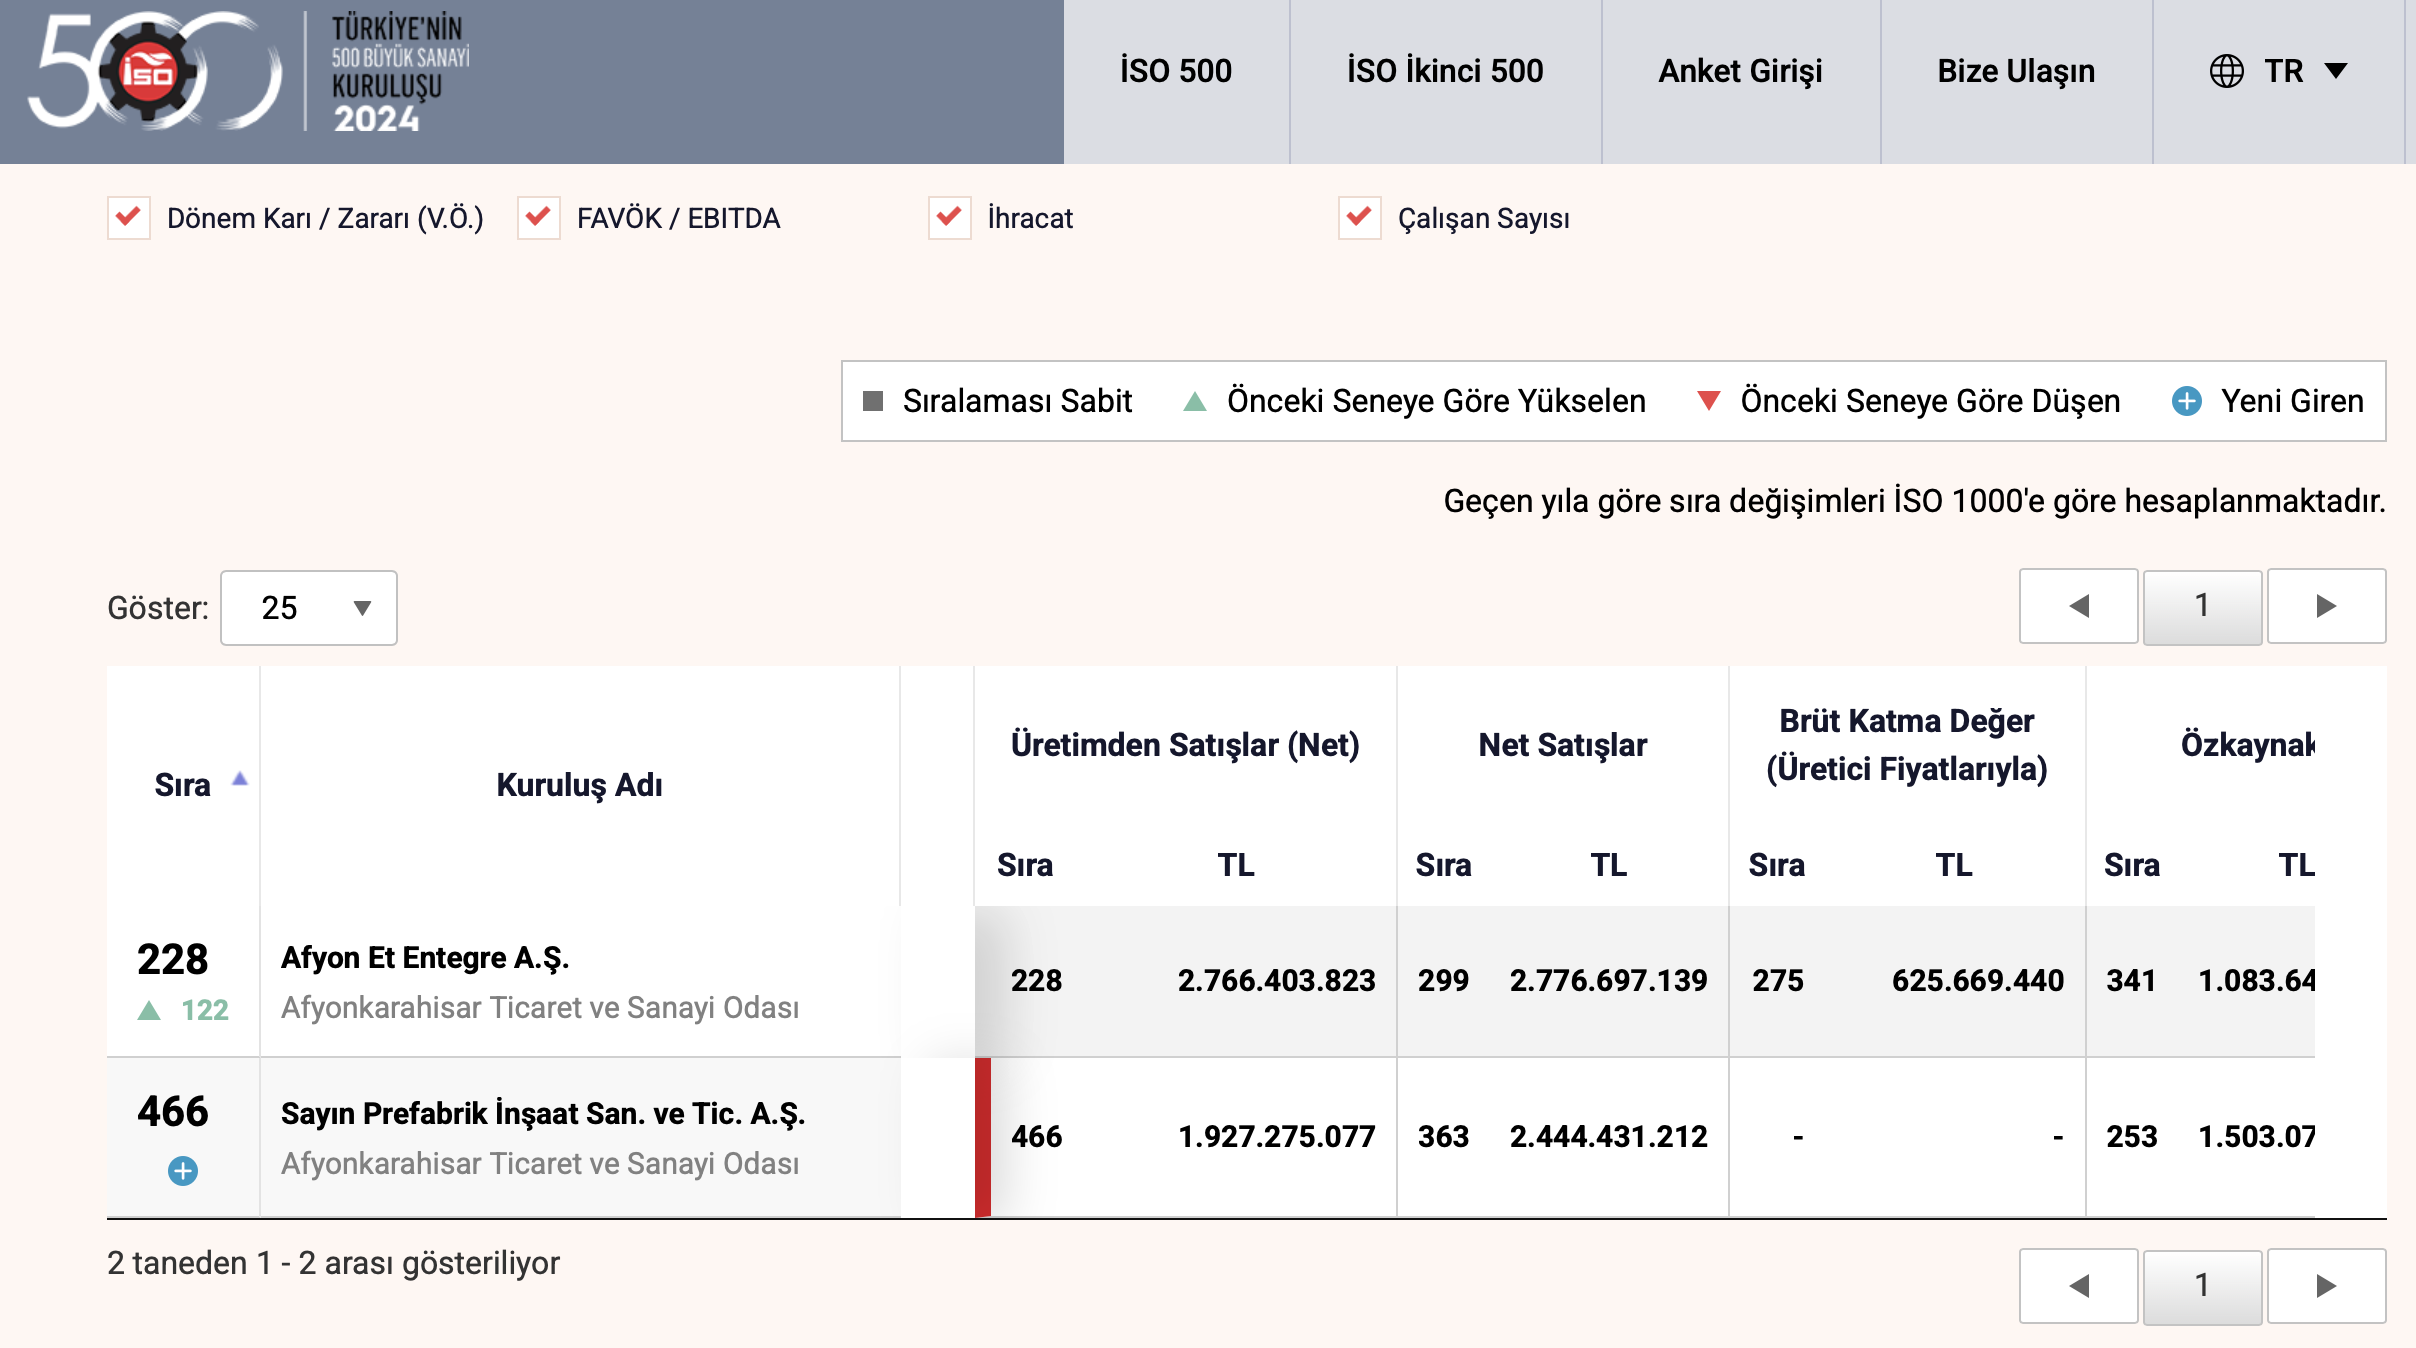Open the İSO 500 menu
The width and height of the screenshot is (2416, 1348).
pos(1176,71)
